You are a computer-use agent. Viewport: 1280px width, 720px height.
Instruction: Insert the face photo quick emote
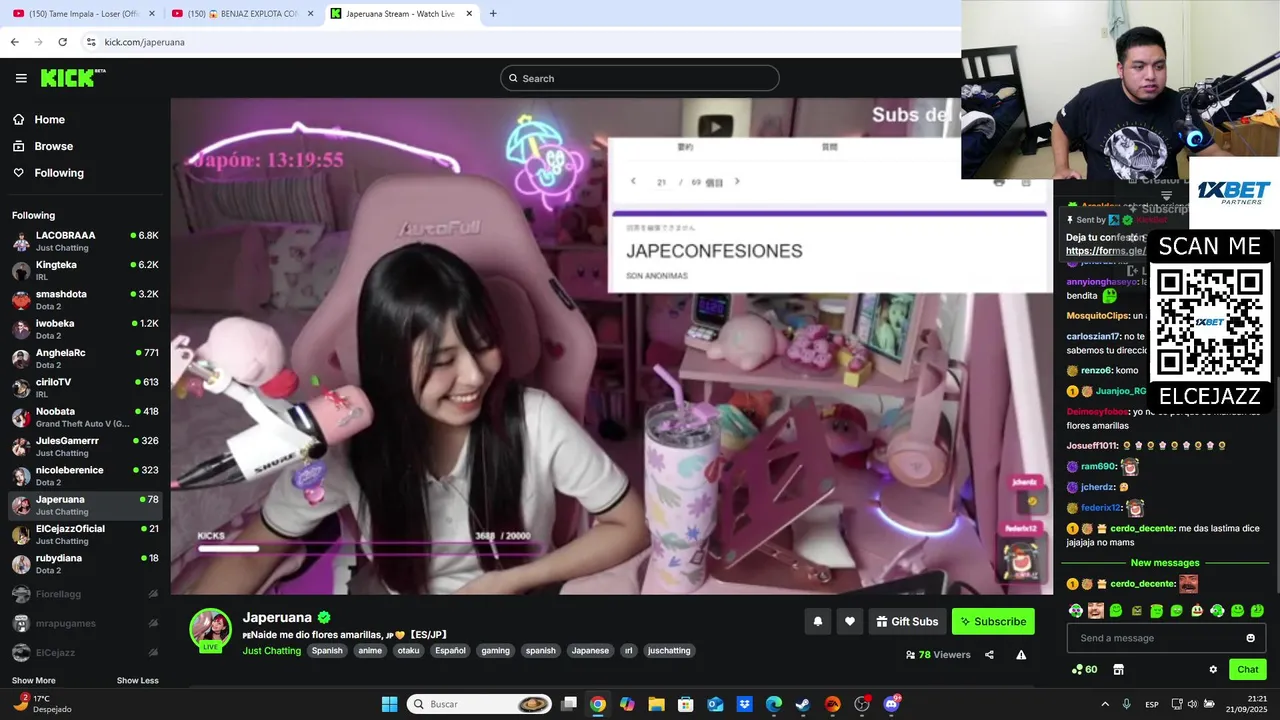pos(1096,610)
